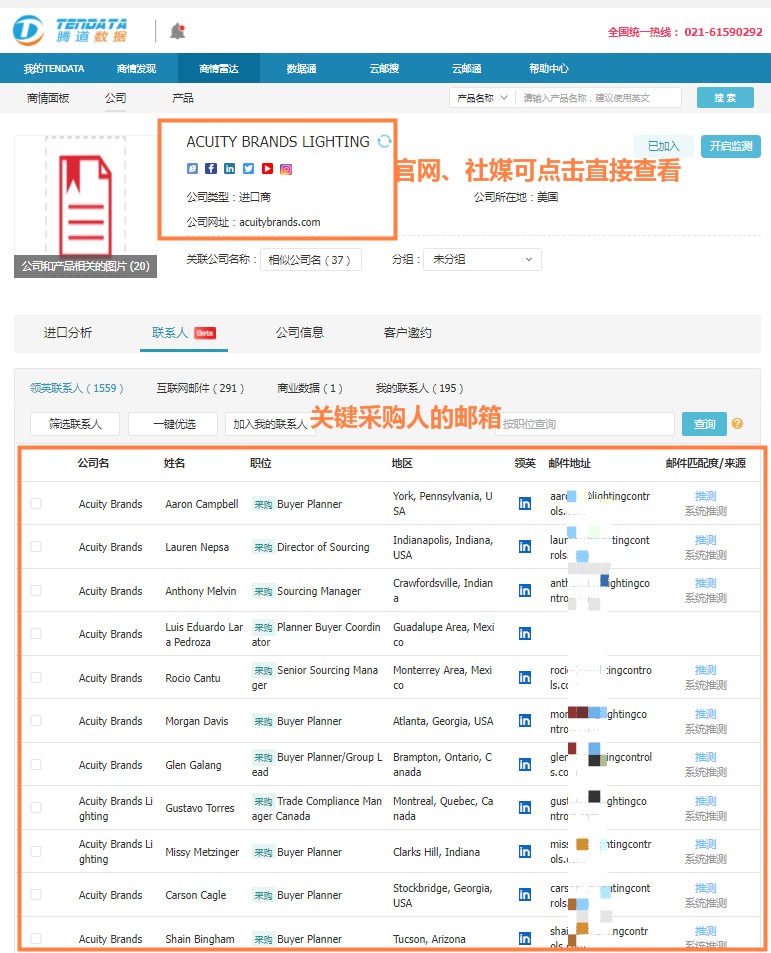This screenshot has width=771, height=953.
Task: Expand the 分组 未分组 dropdown
Action: click(482, 260)
